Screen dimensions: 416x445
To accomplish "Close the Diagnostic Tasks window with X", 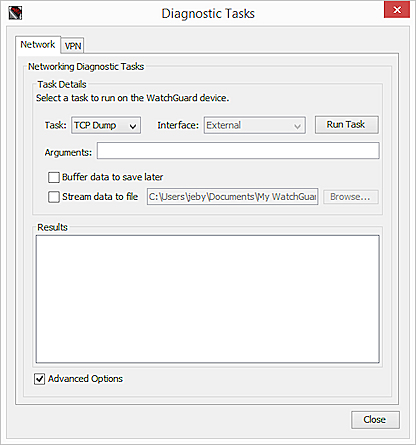I will [397, 10].
